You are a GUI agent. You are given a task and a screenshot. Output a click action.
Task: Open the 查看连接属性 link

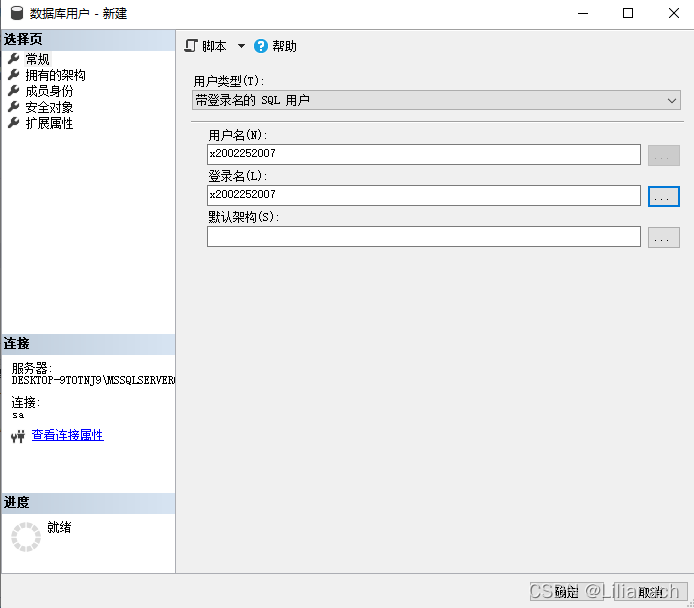(68, 435)
